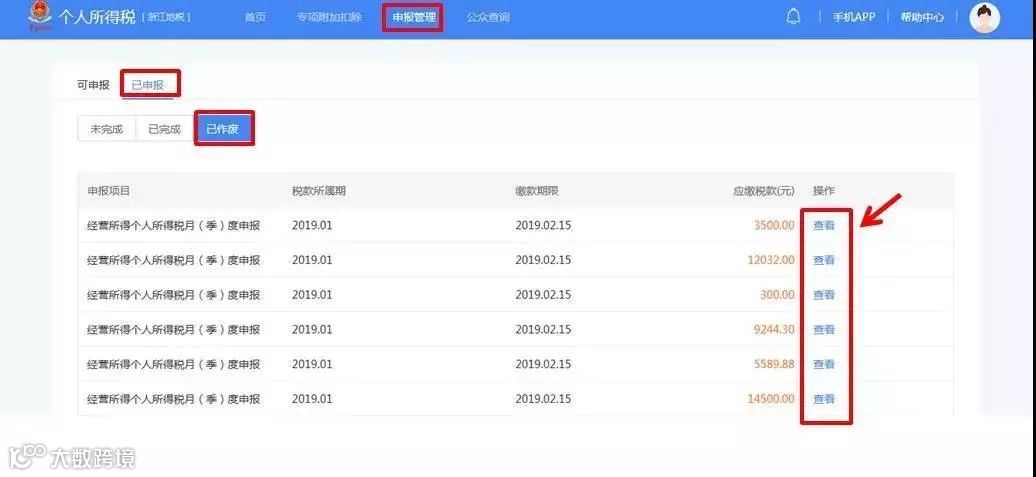Click 查看 for the 12032.00 row

(824, 260)
